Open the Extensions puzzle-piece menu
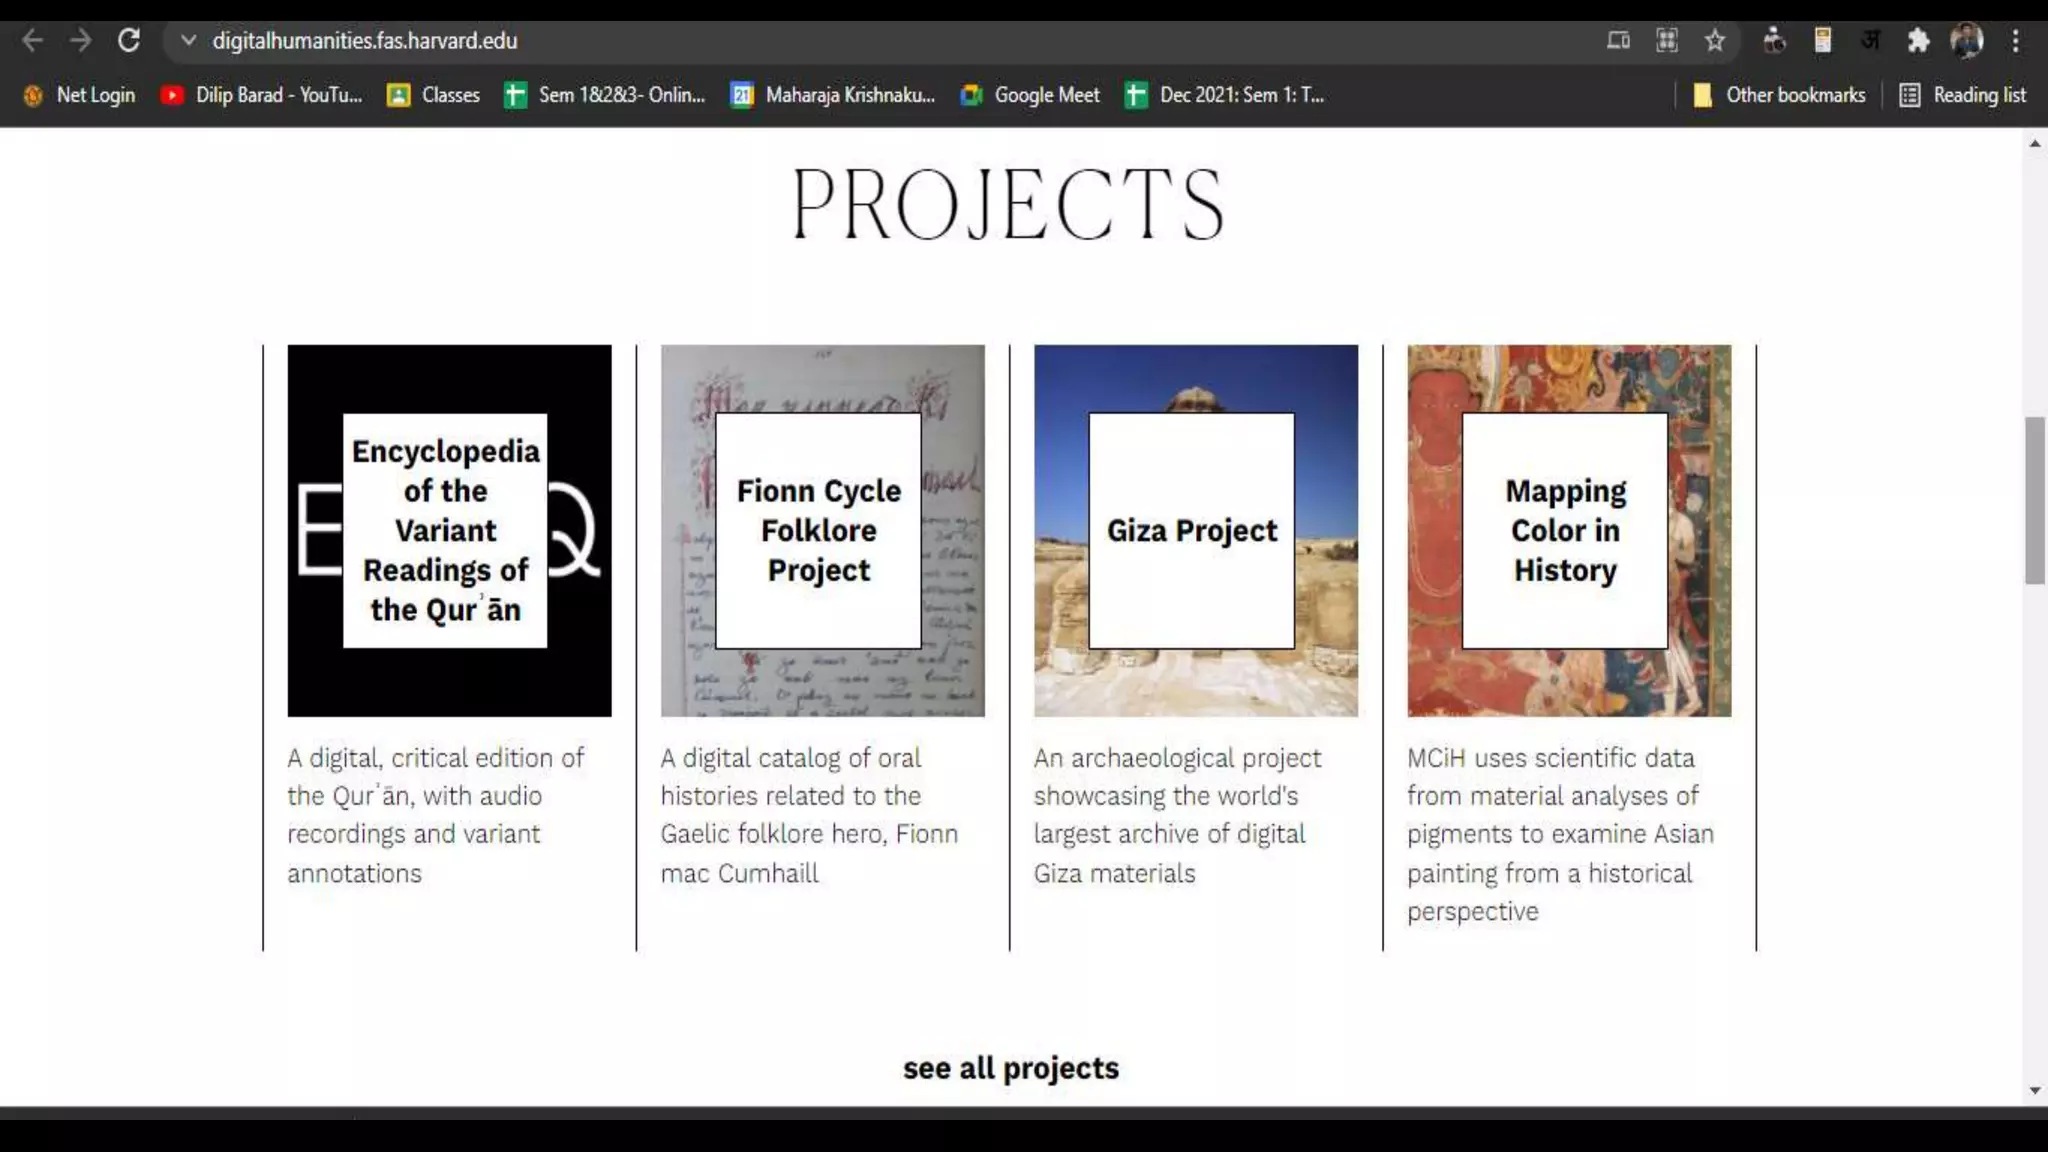 point(1918,41)
